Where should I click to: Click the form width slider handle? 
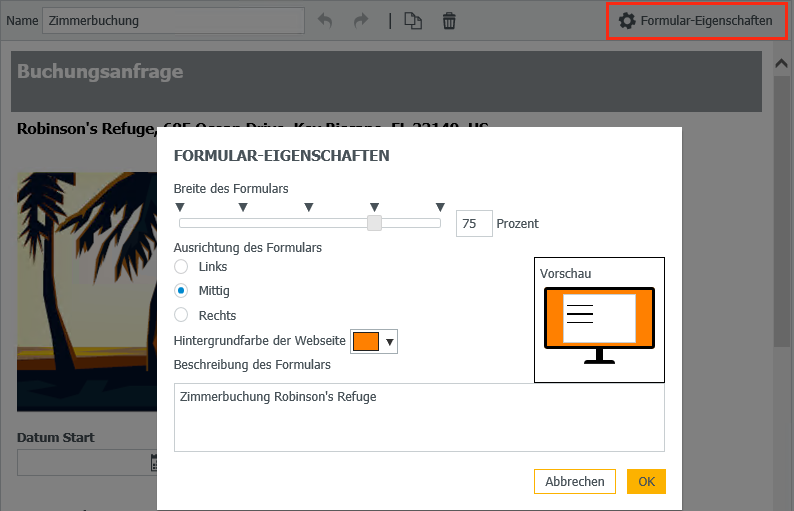[x=374, y=223]
